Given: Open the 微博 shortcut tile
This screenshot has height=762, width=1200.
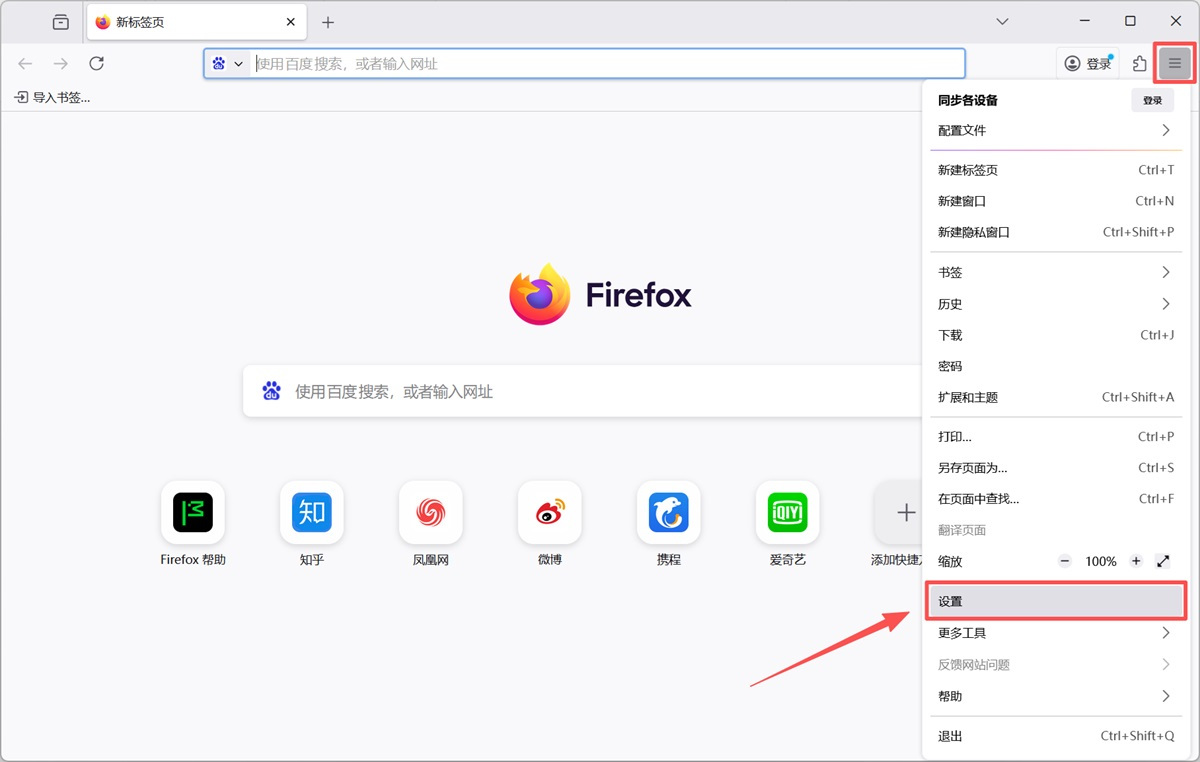Looking at the screenshot, I should (x=549, y=513).
